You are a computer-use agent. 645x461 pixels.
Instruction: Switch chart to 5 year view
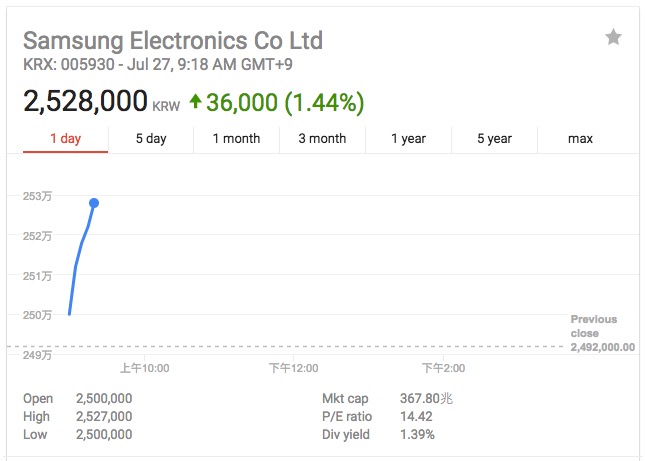click(494, 139)
